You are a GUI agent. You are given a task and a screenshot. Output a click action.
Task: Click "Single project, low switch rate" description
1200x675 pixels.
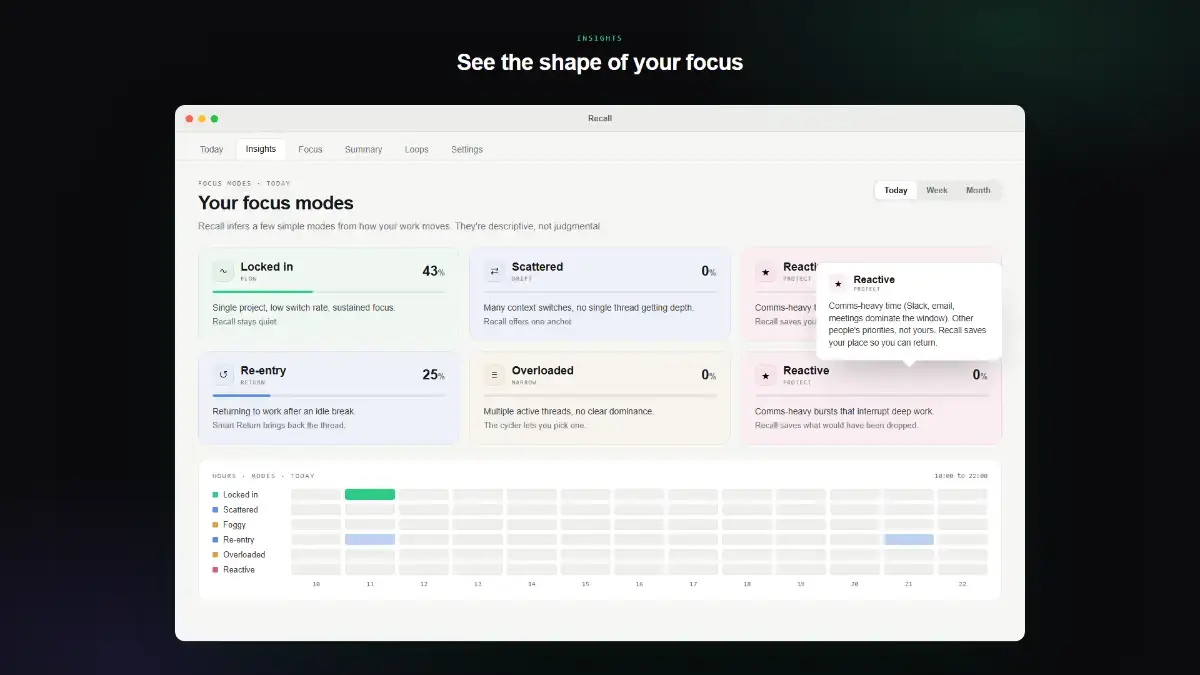pos(304,308)
